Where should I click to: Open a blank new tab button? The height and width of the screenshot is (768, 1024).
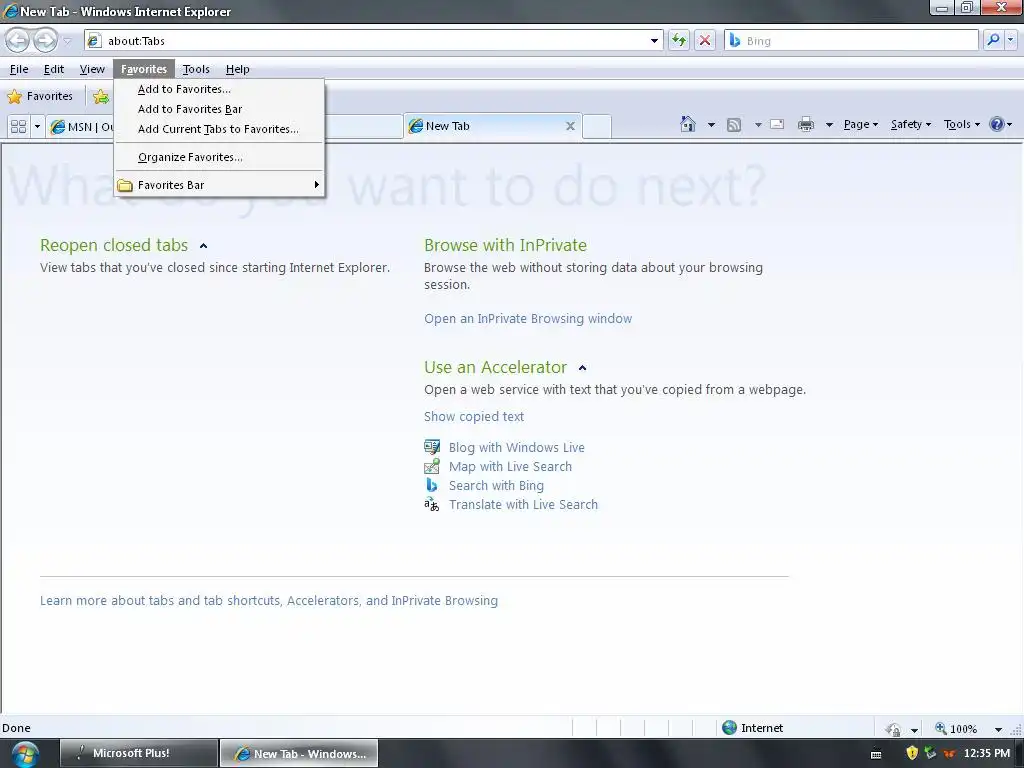pos(596,126)
